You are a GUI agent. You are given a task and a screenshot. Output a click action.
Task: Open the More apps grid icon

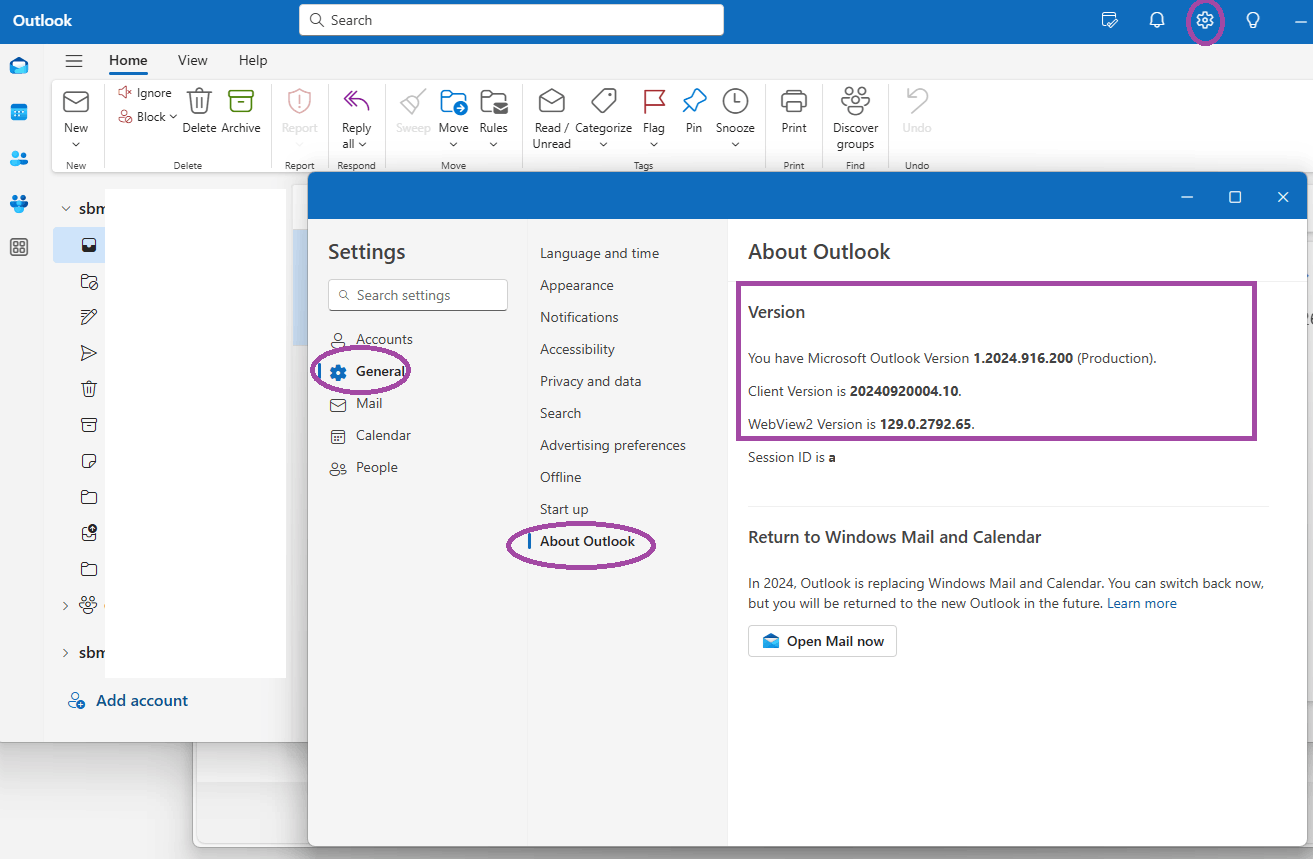pos(19,247)
